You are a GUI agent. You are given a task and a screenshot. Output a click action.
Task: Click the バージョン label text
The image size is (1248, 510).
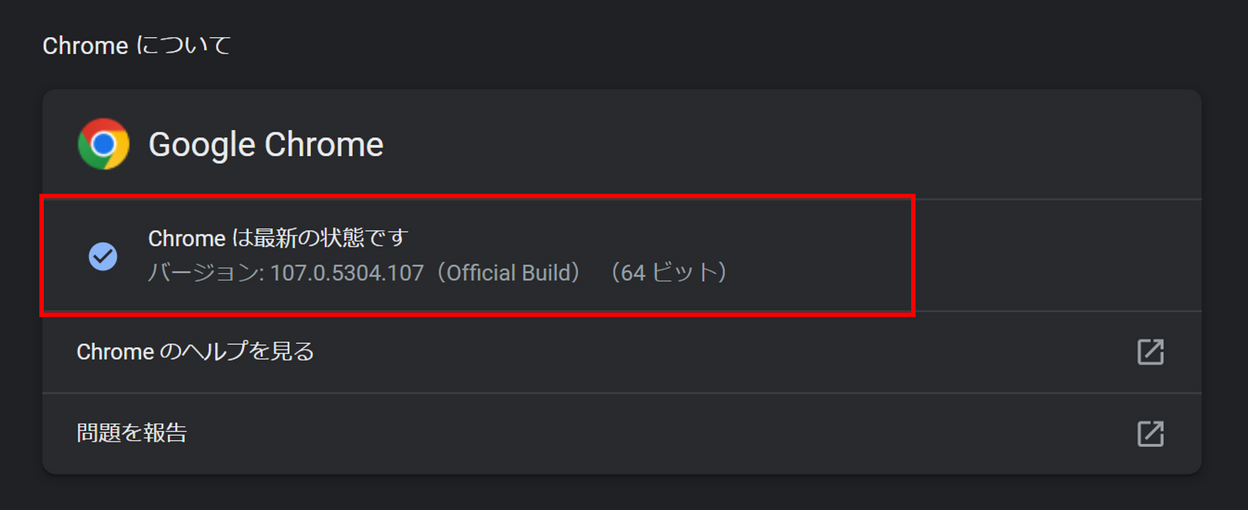point(204,272)
